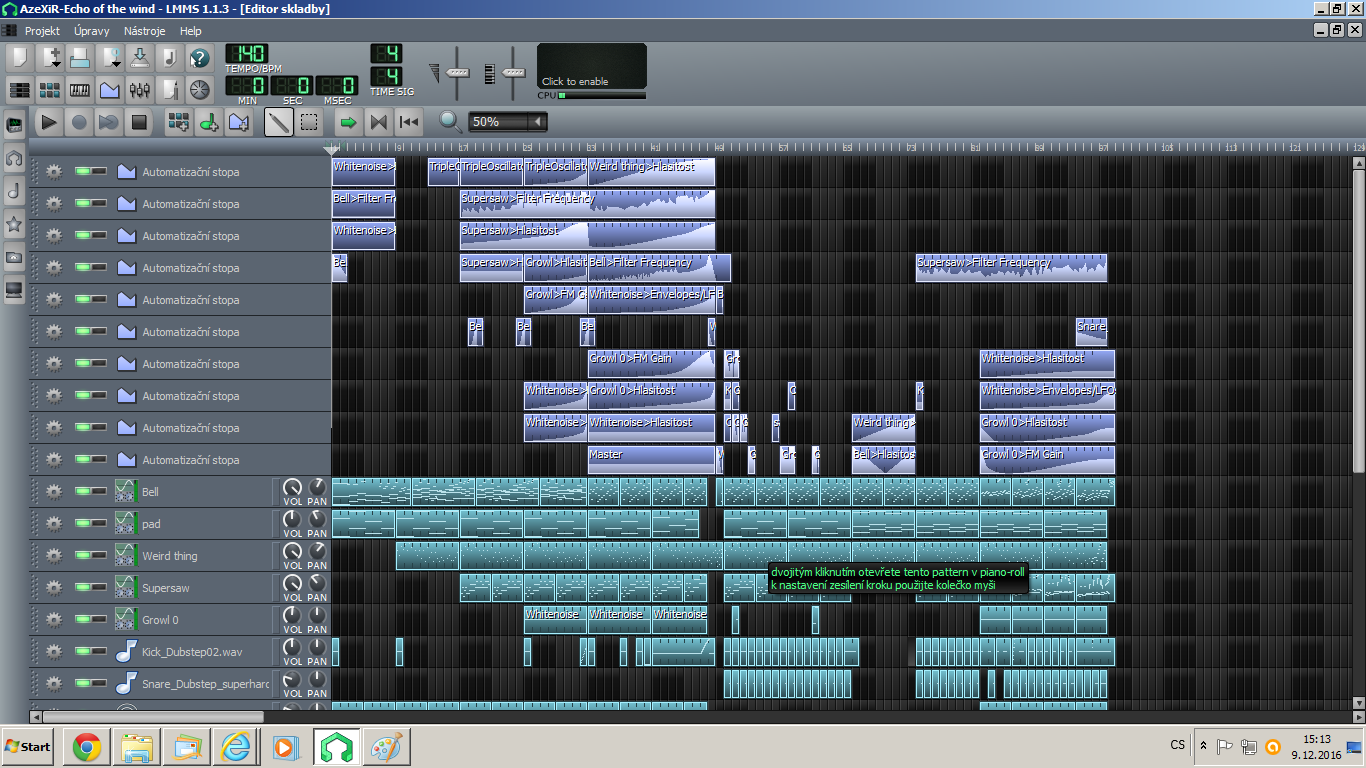Solo the Growl 0 track
1366x768 pixels.
[x=98, y=619]
